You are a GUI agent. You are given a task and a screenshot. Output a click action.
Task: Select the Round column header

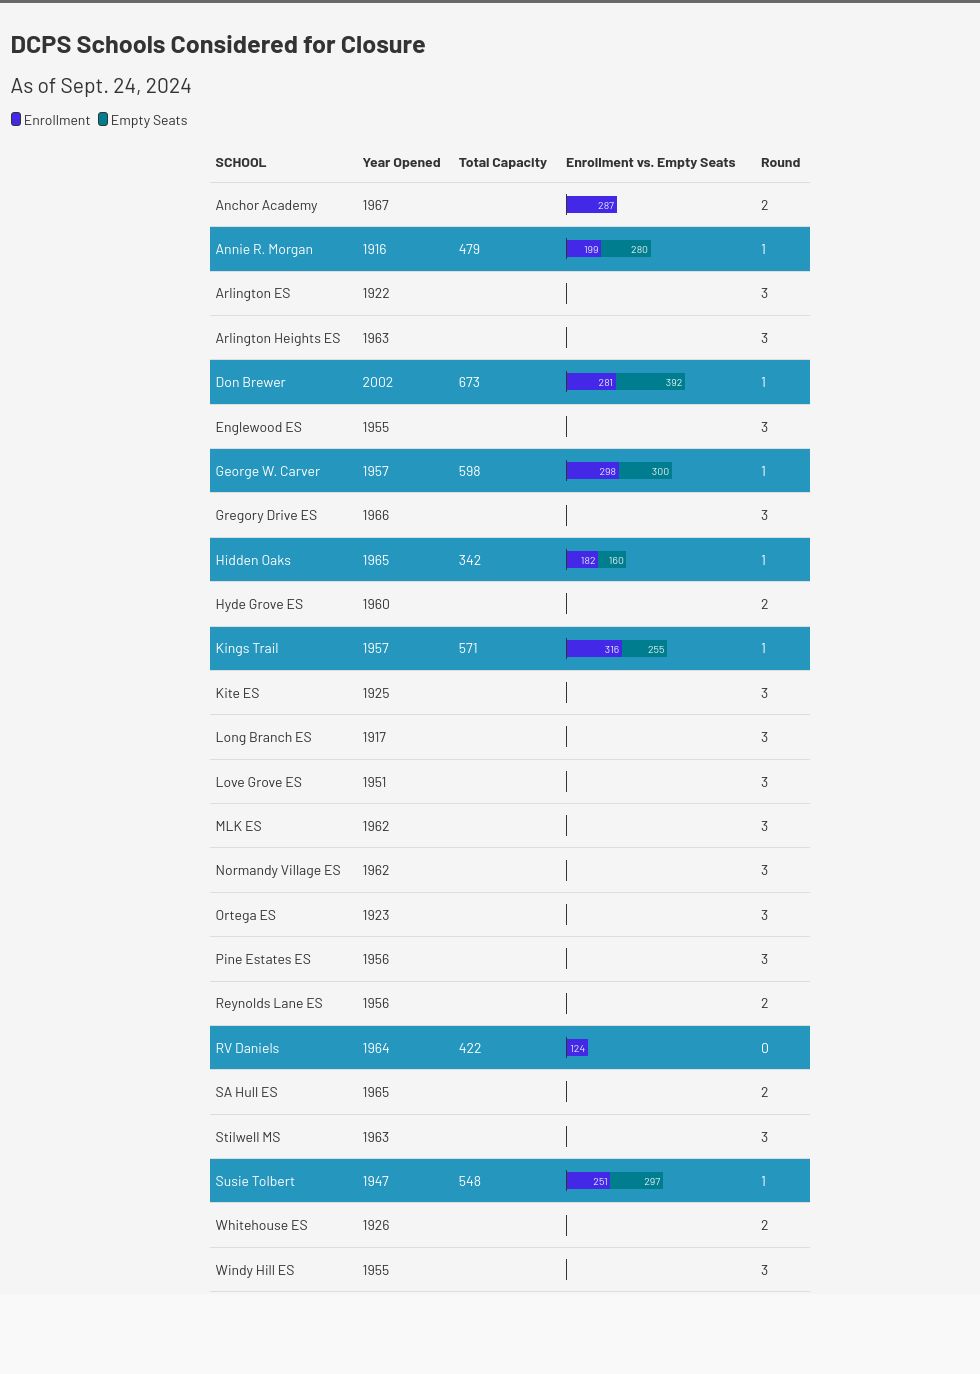(780, 163)
